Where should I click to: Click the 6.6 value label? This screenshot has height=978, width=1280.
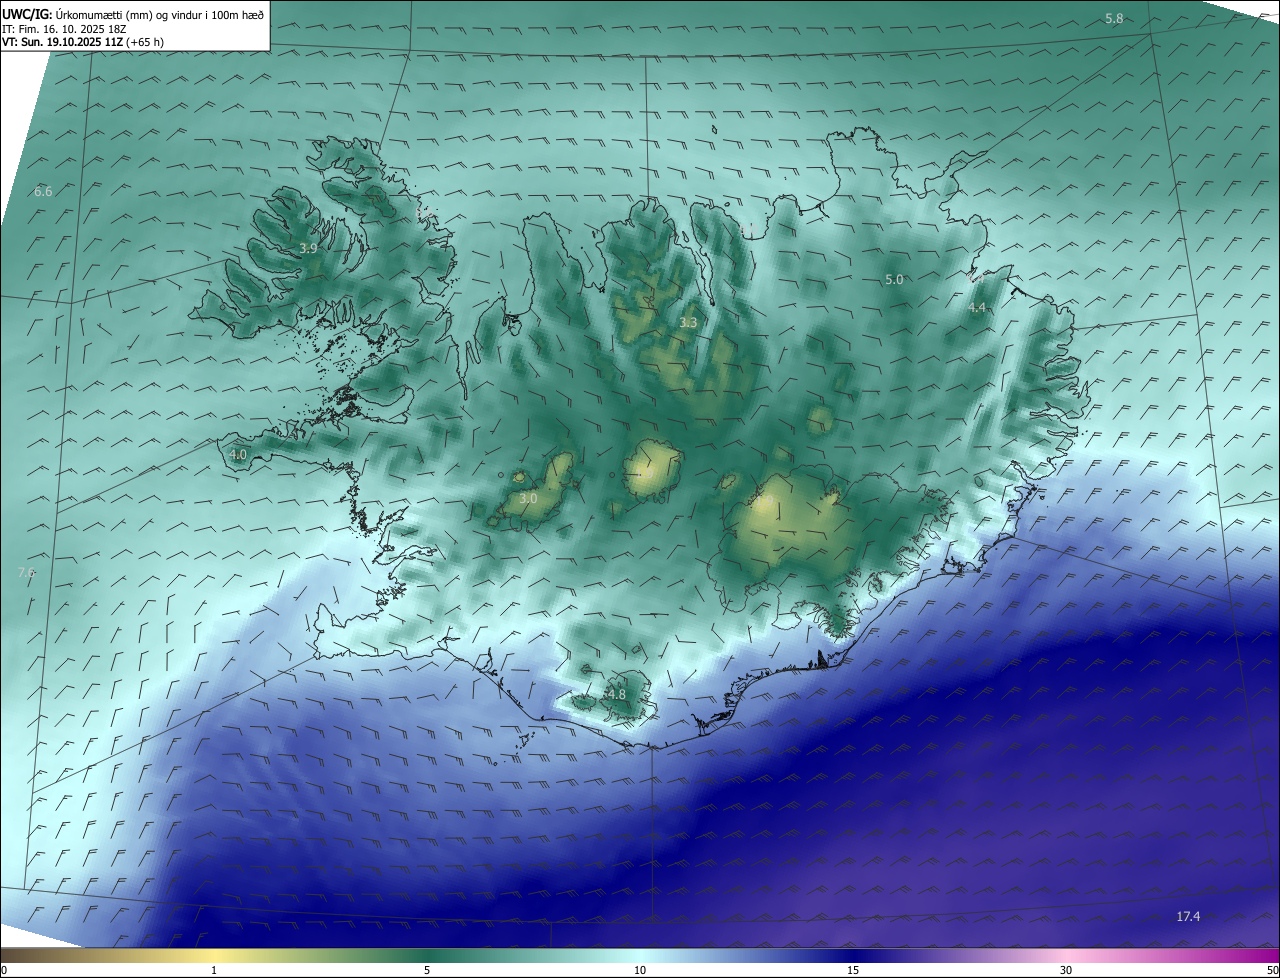click(43, 191)
